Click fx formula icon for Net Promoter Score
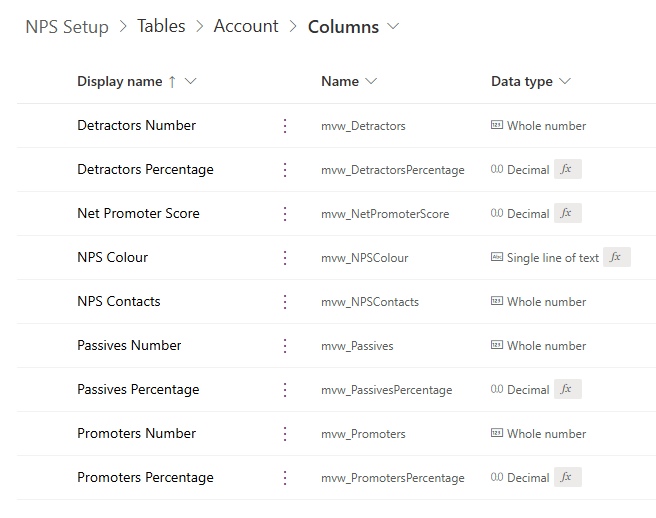656x518 pixels. click(566, 214)
